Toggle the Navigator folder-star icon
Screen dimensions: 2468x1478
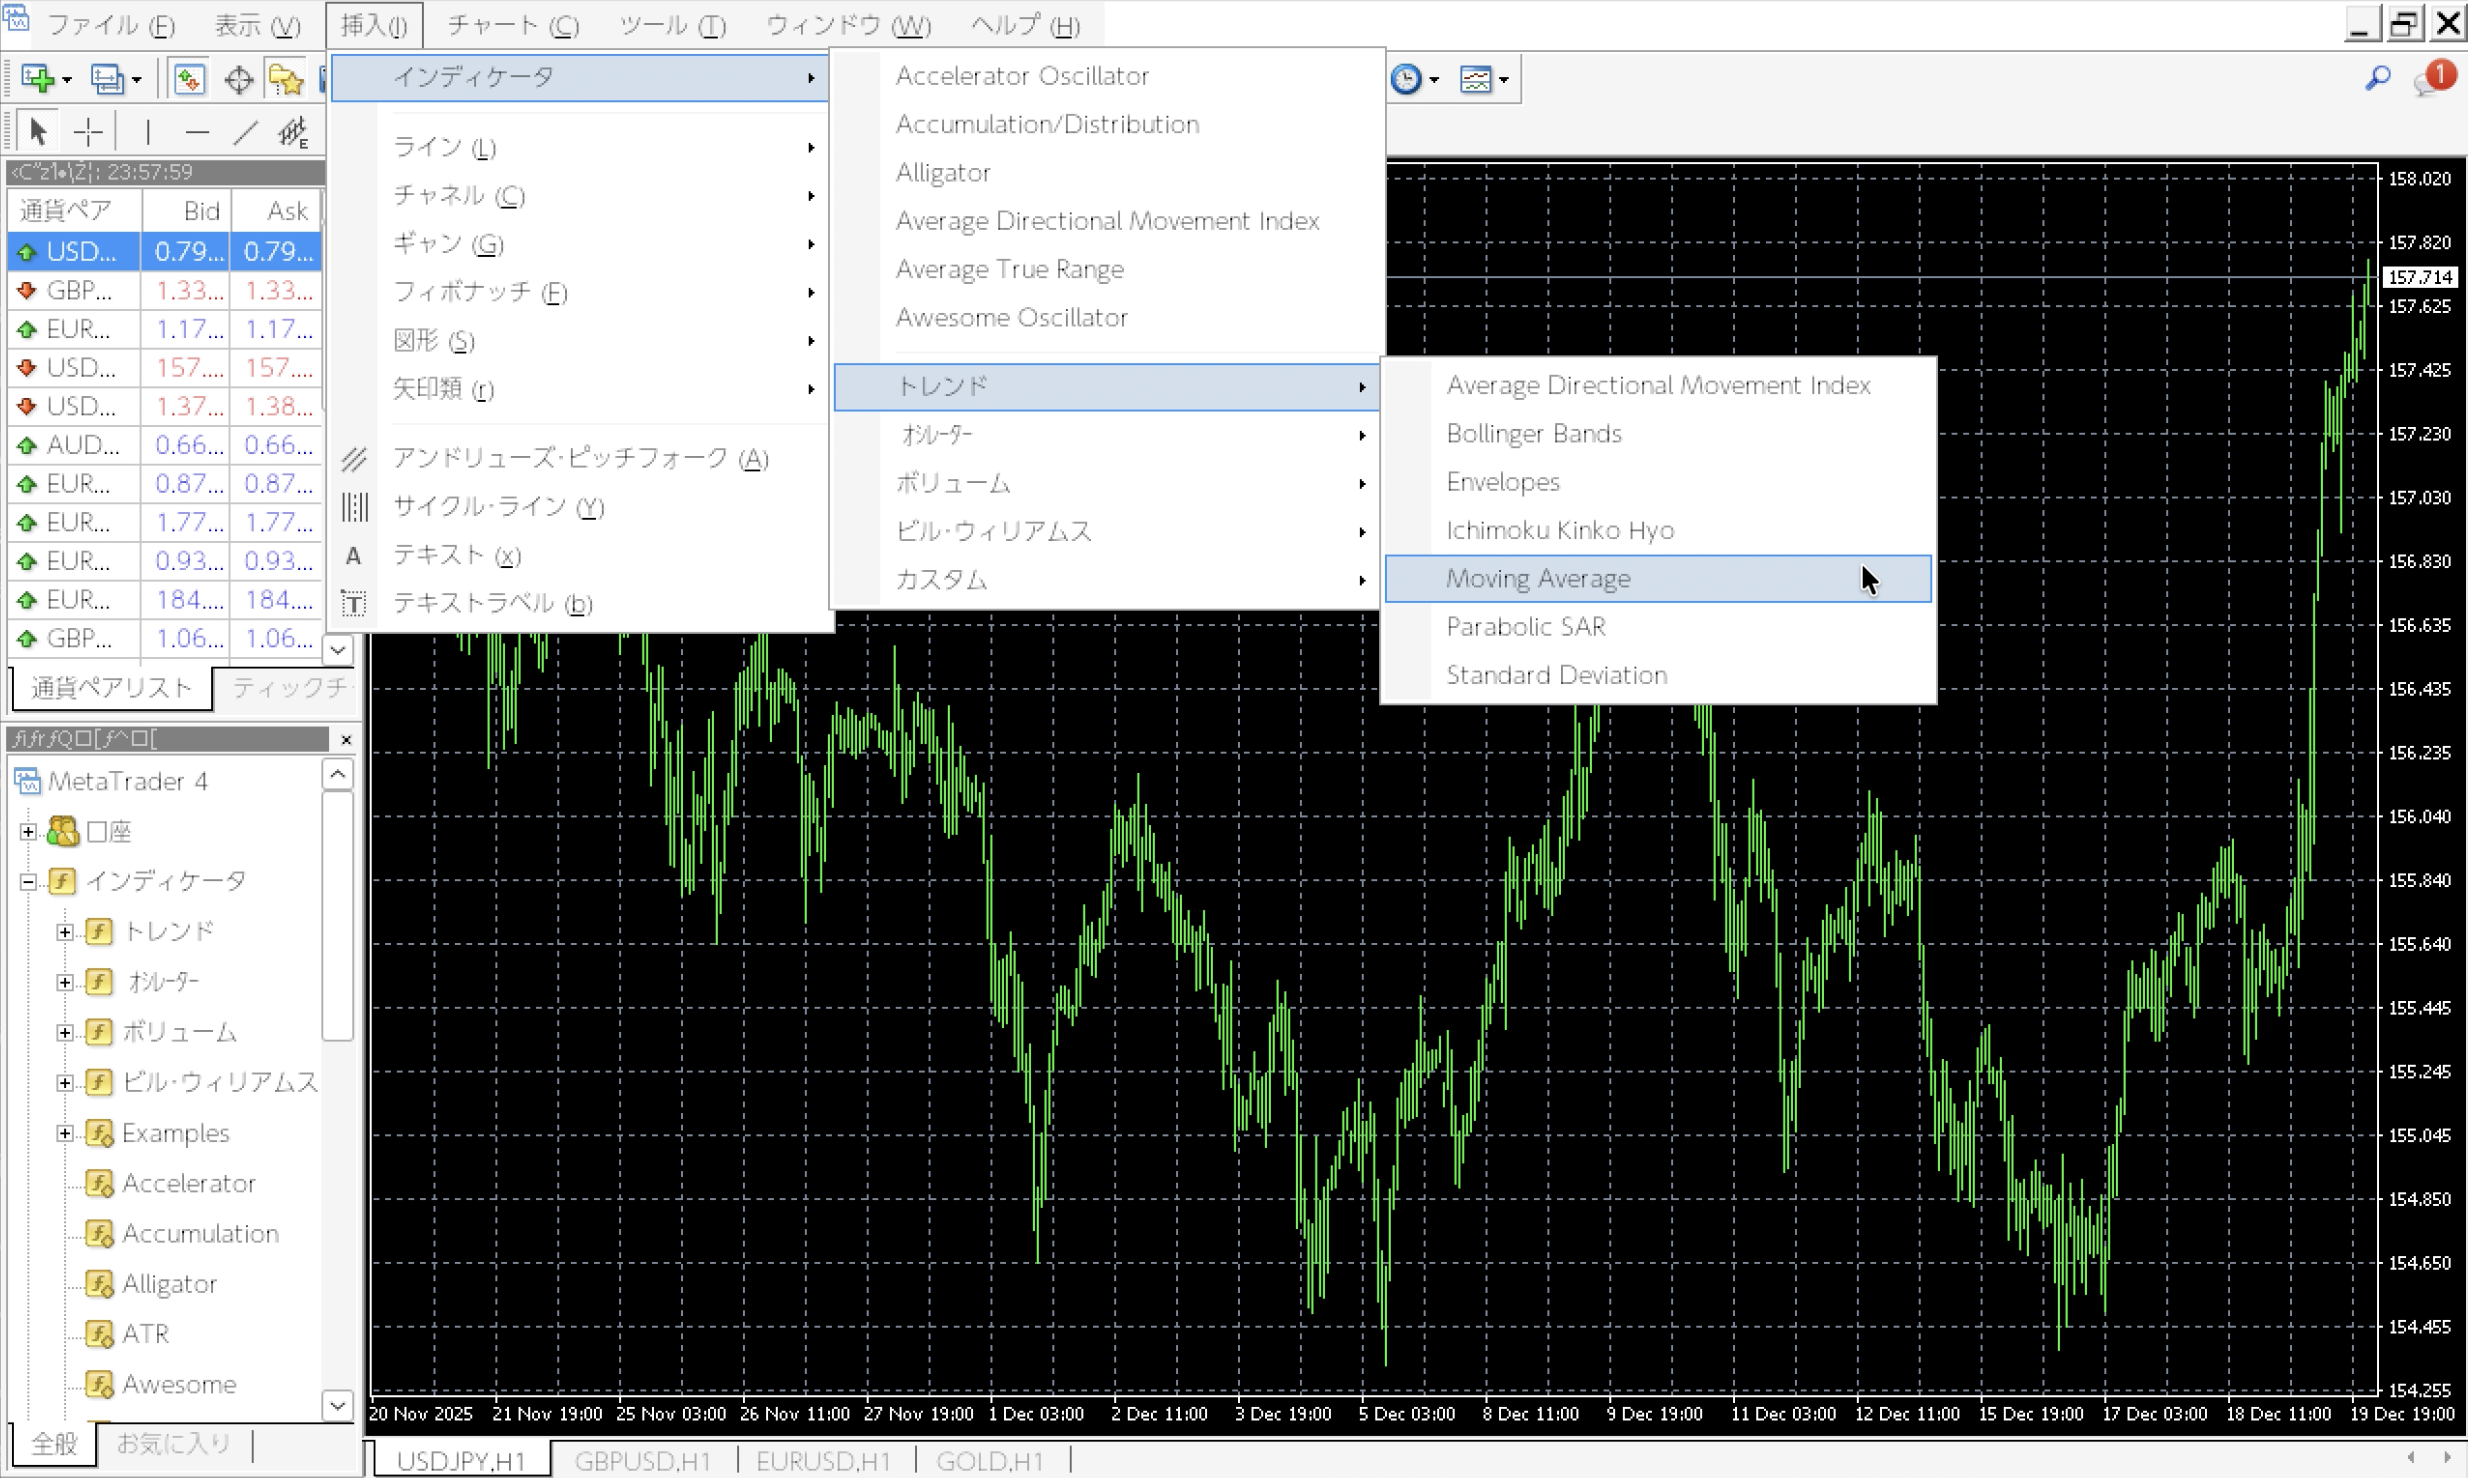click(x=285, y=78)
